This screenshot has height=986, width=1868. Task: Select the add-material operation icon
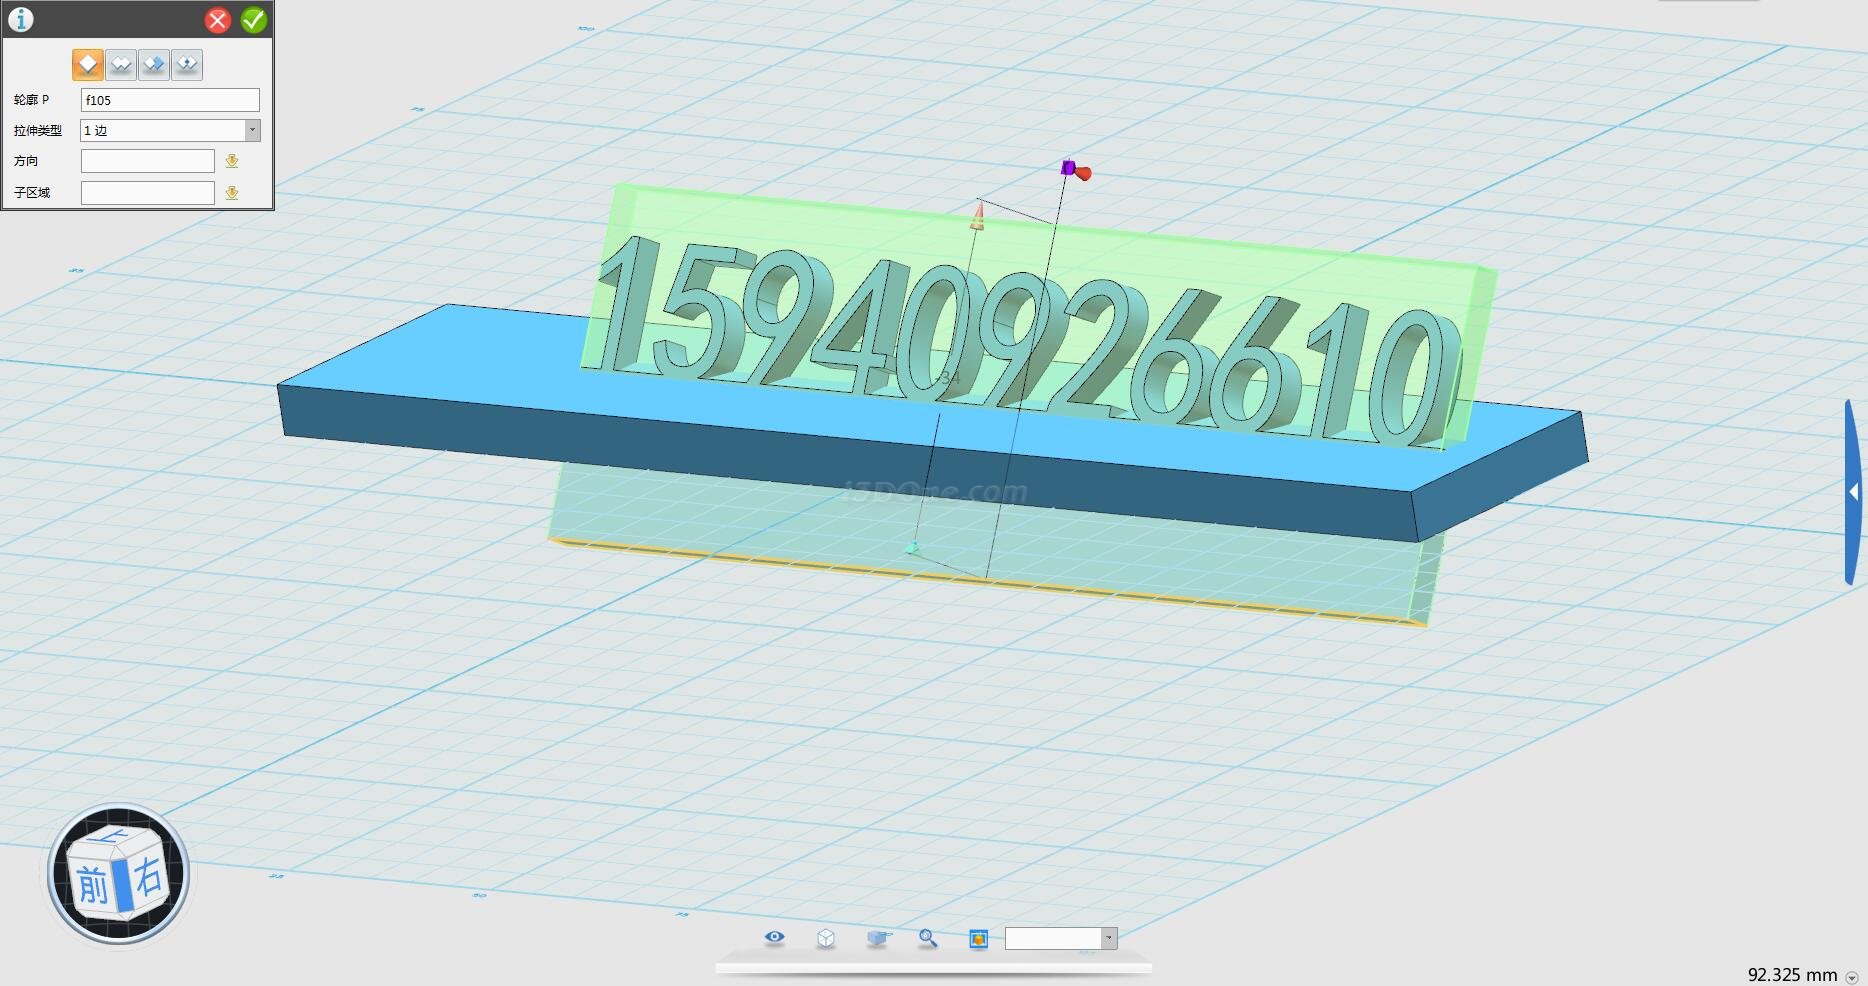coord(121,64)
